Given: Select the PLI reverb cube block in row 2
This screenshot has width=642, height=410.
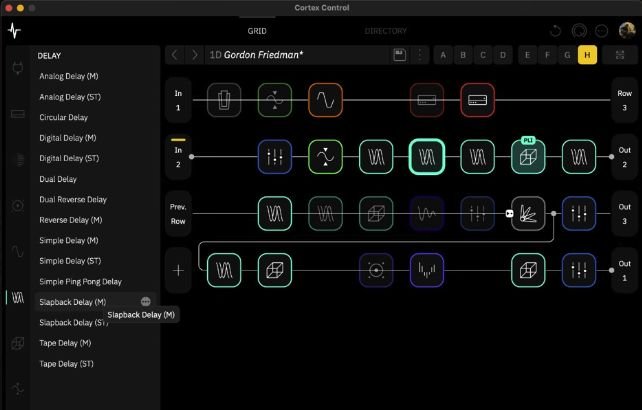Looking at the screenshot, I should 528,157.
